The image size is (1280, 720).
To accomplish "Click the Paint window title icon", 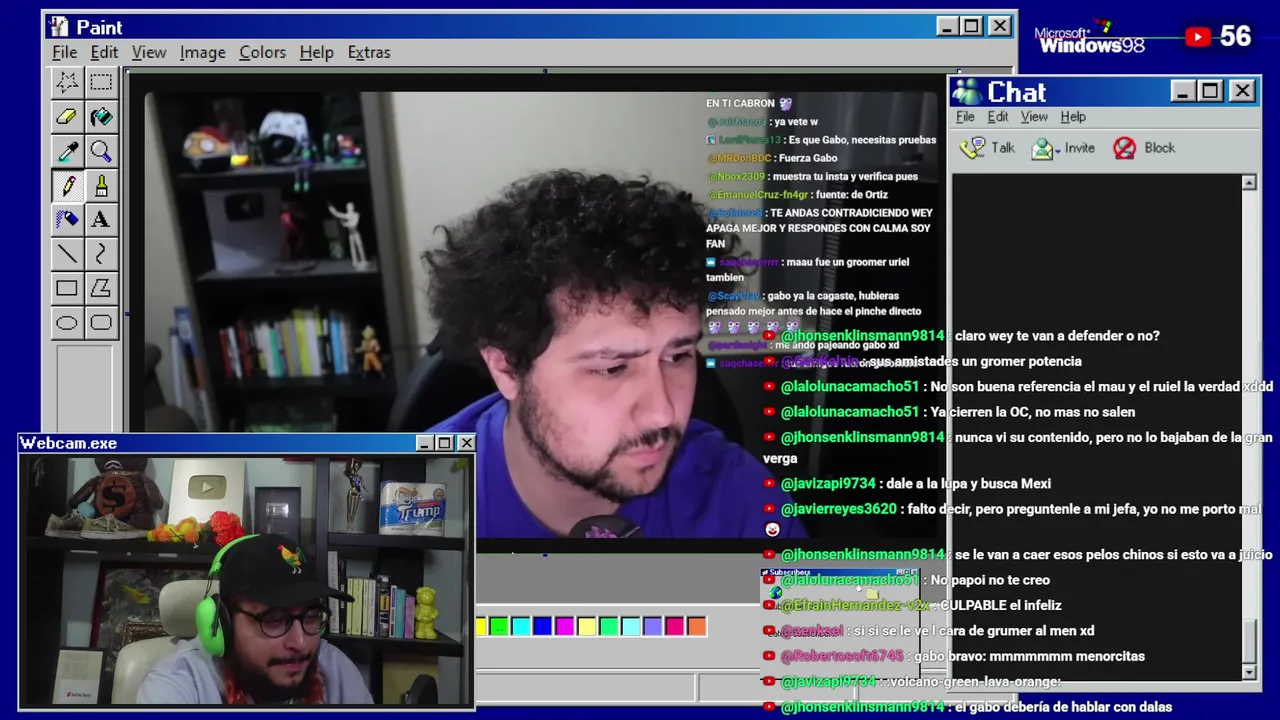I will pos(59,27).
